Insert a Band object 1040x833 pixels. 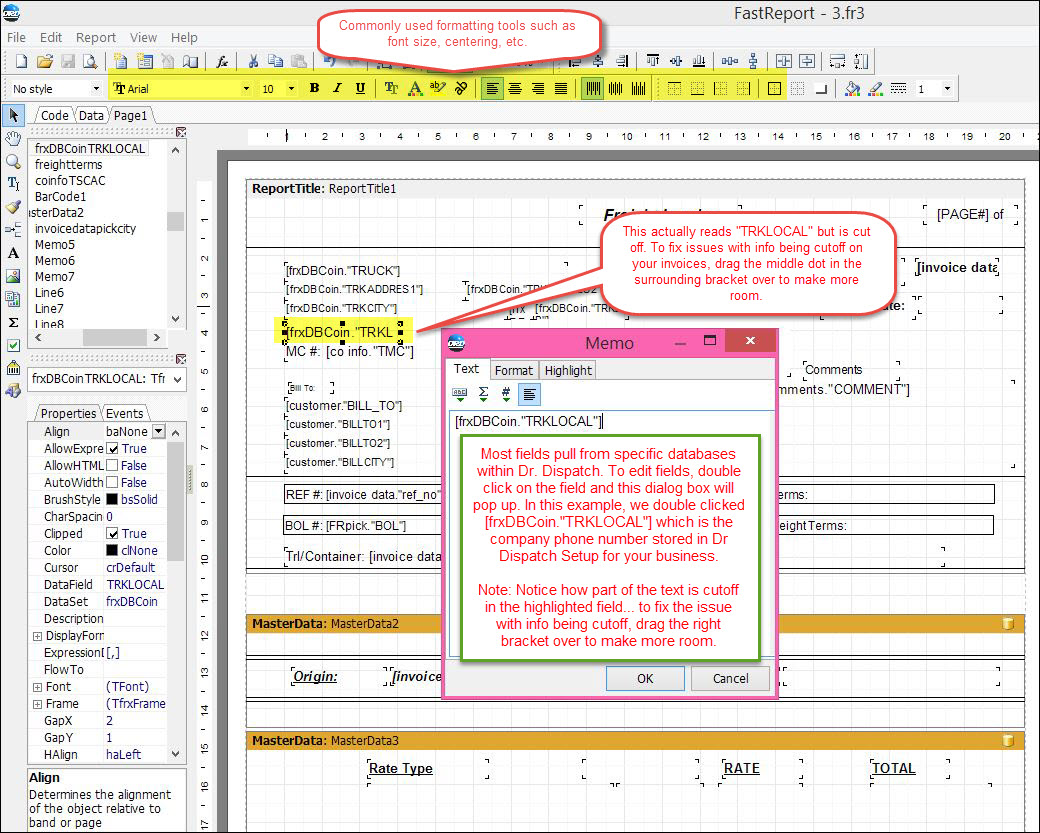click(13, 229)
